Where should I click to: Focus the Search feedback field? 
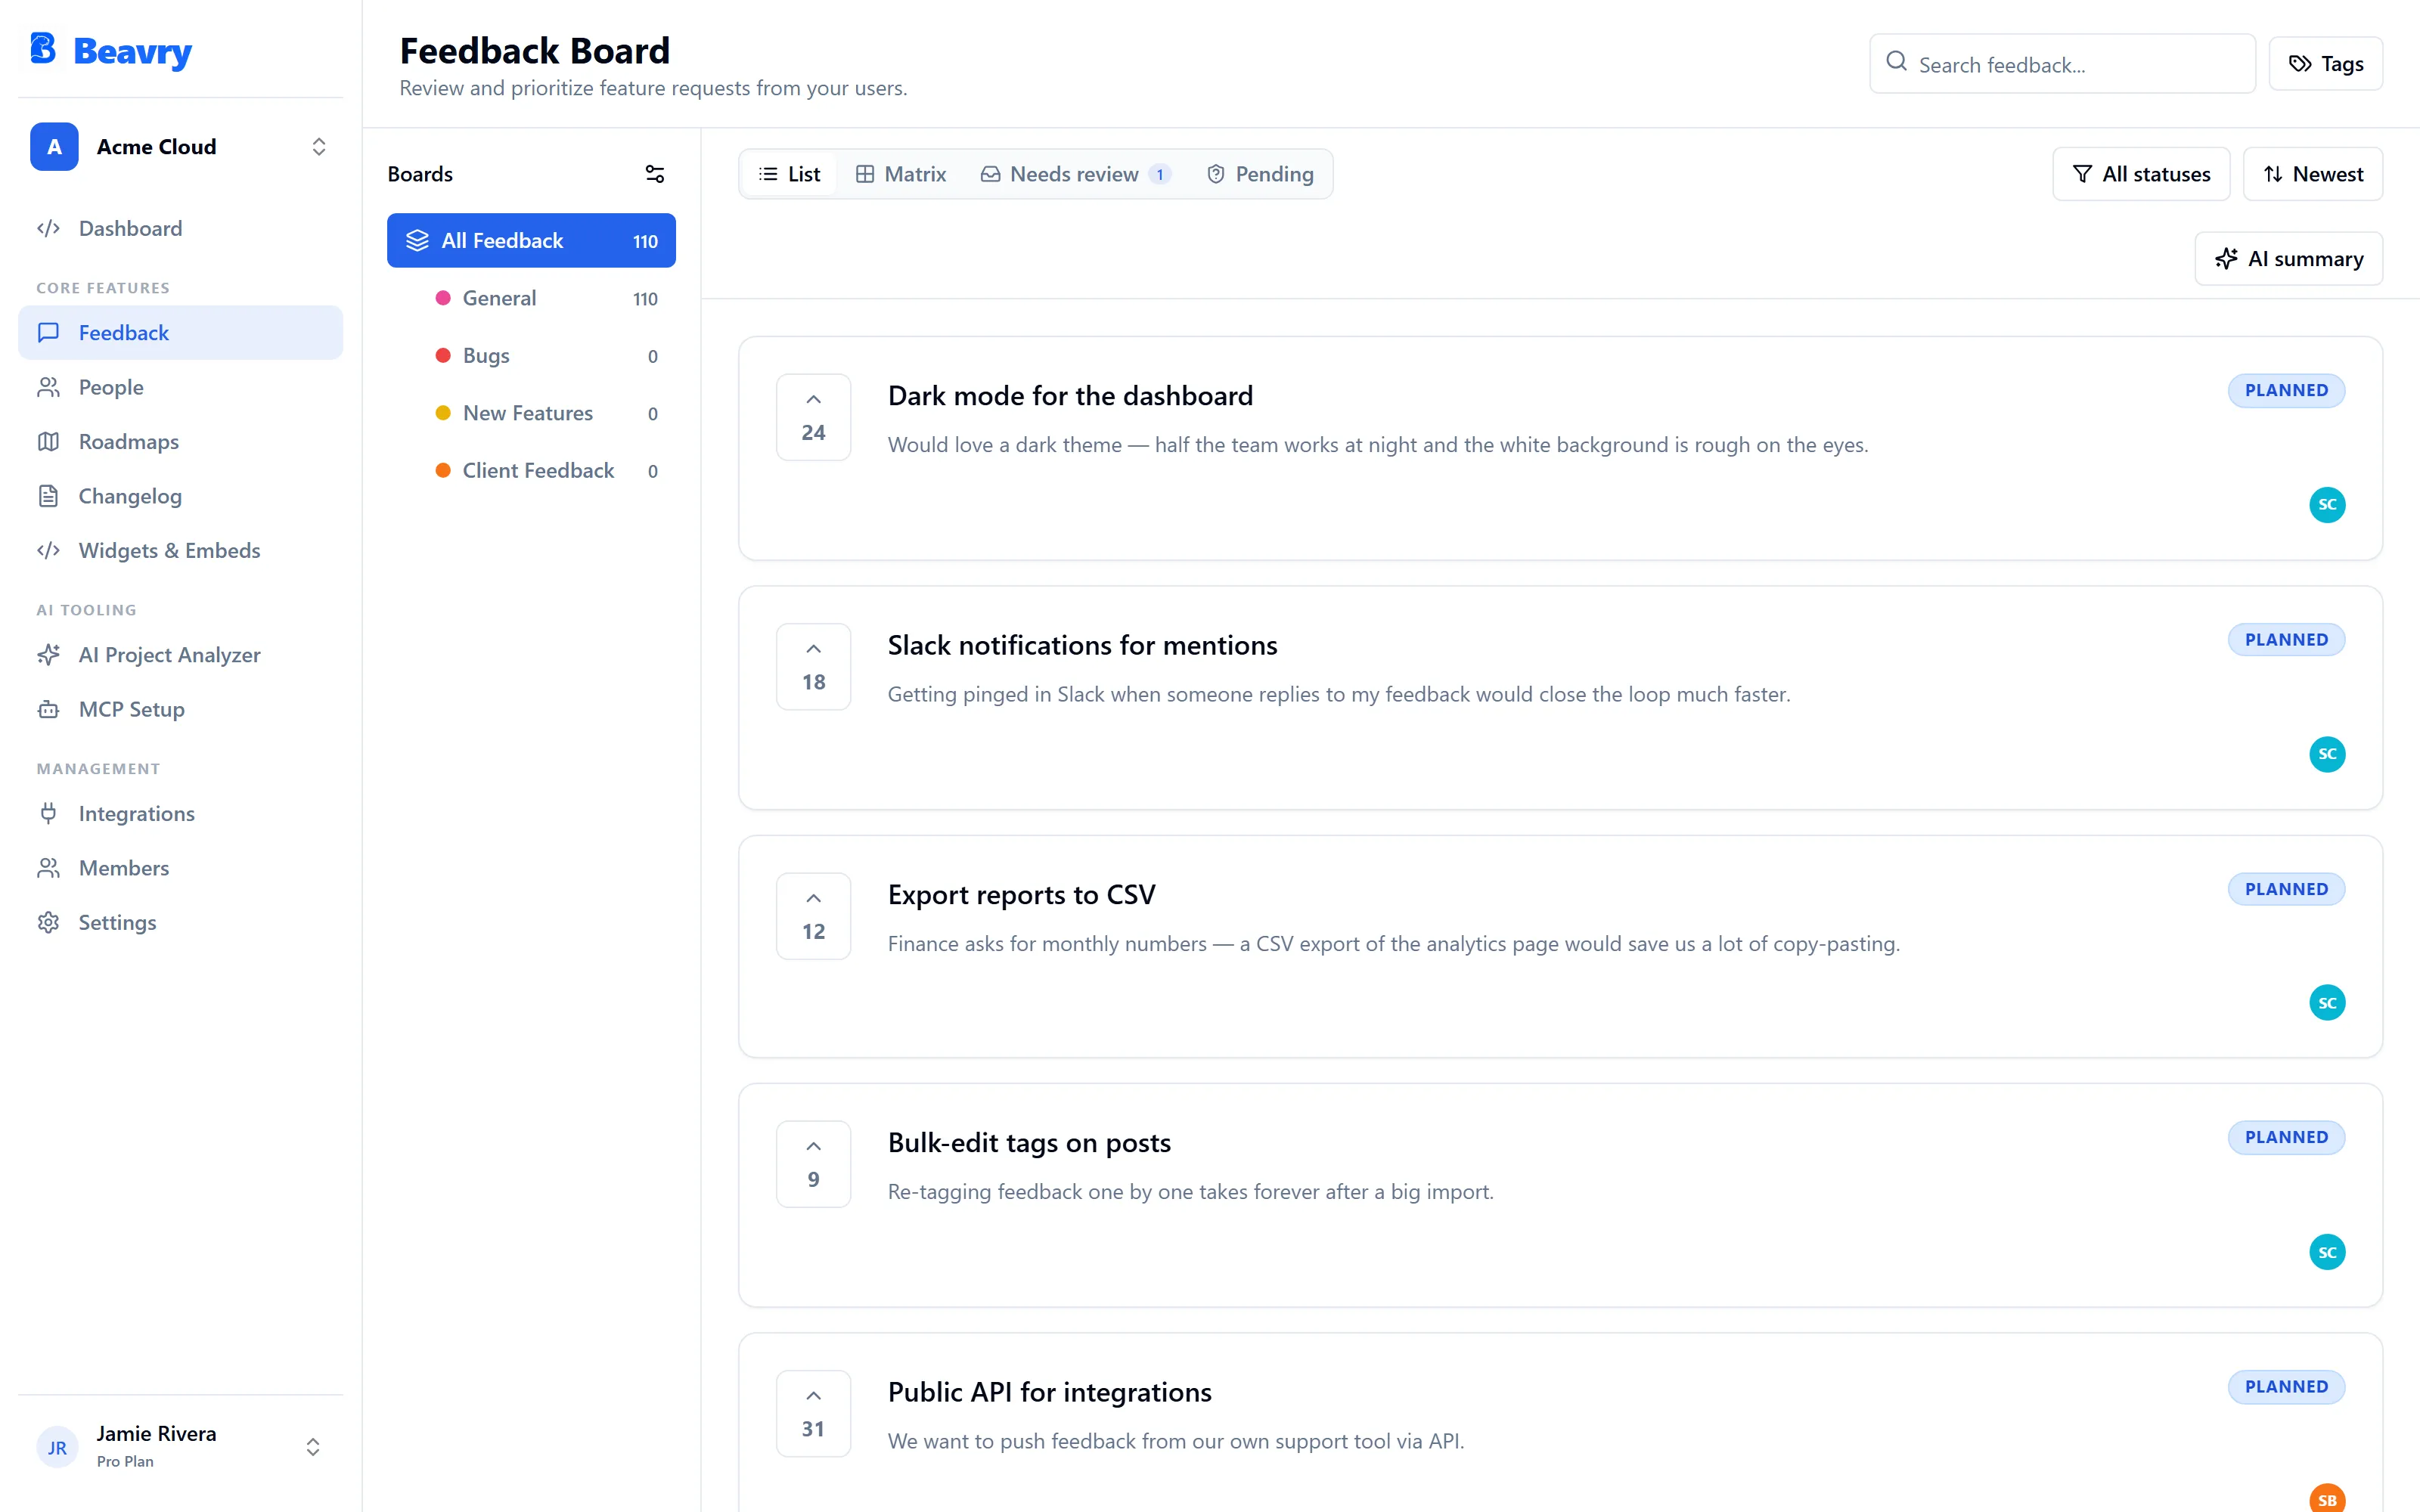2062,64
